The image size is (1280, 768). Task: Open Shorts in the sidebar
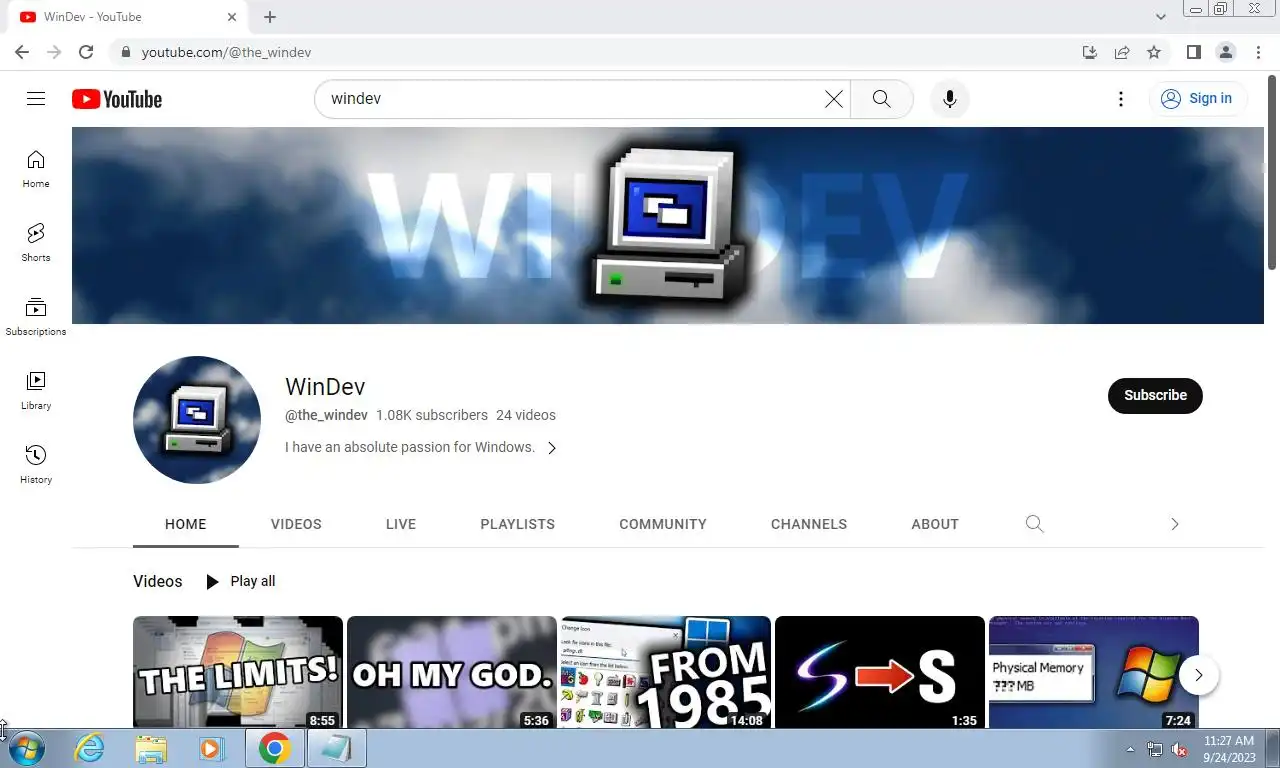(36, 243)
